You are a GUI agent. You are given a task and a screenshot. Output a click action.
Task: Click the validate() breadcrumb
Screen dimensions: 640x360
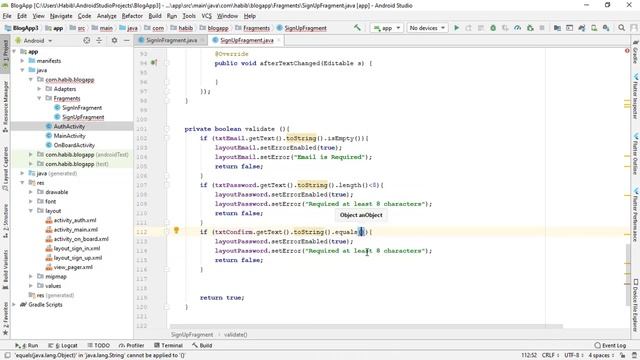click(x=236, y=335)
